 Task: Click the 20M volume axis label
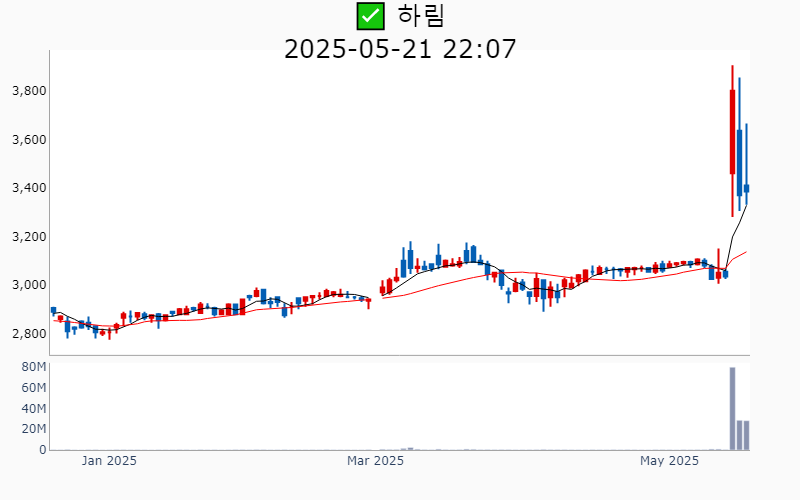click(x=34, y=429)
